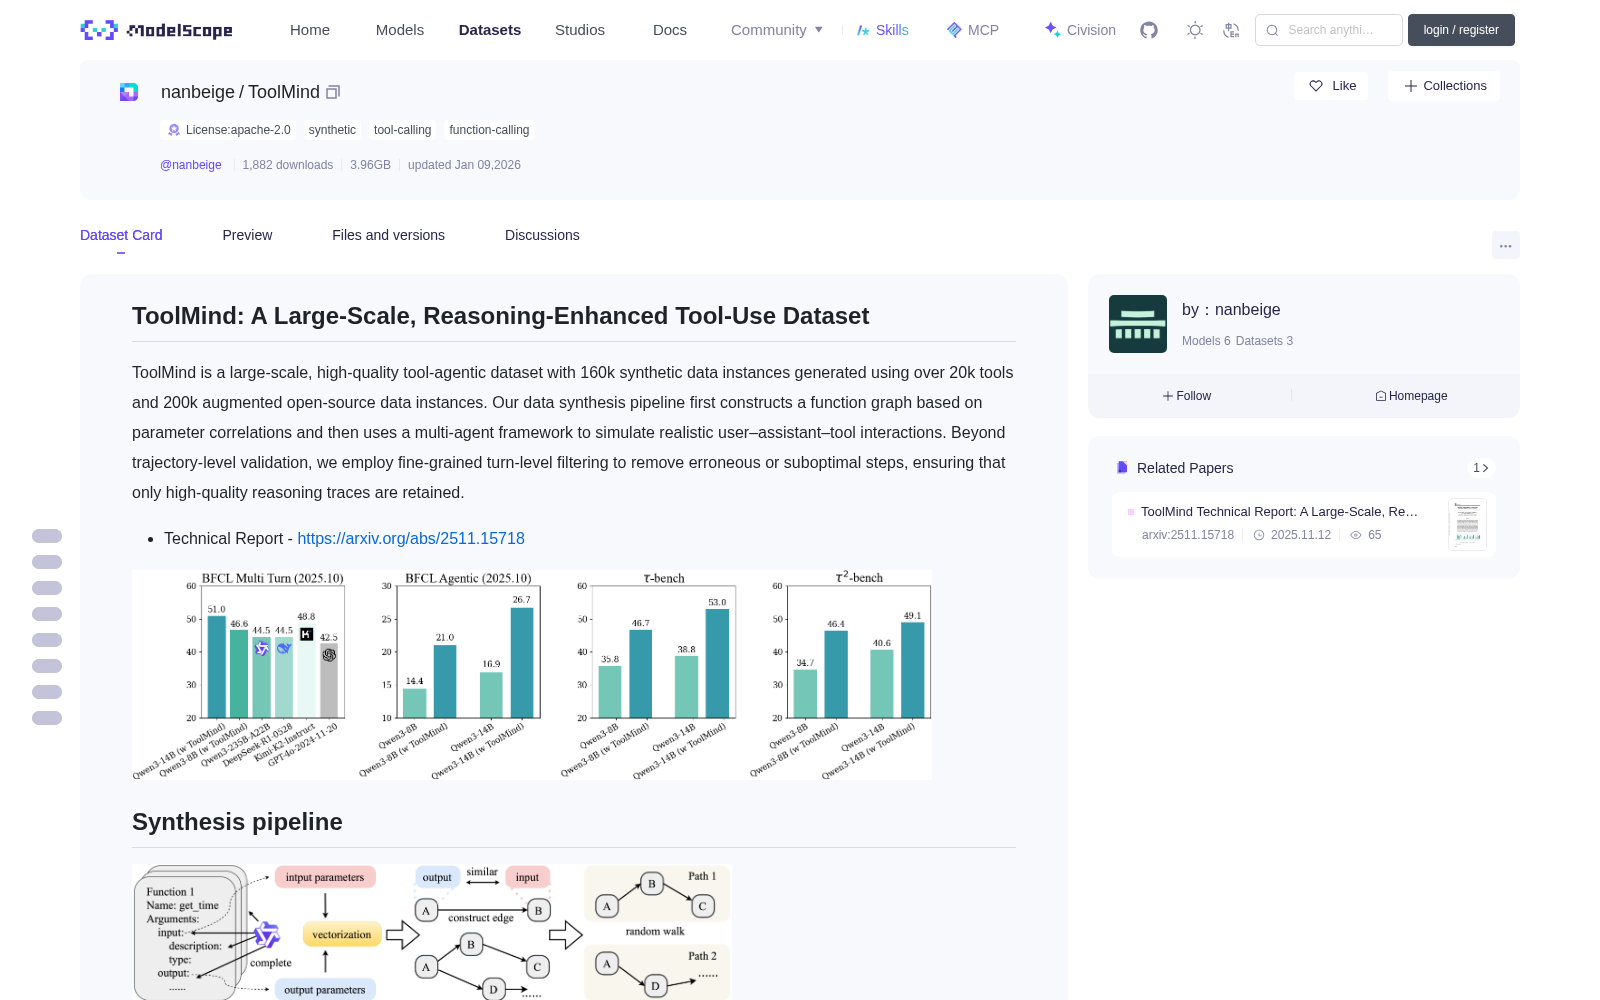The image size is (1600, 1000).
Task: Visit nanbeige Homepage
Action: 1411,396
